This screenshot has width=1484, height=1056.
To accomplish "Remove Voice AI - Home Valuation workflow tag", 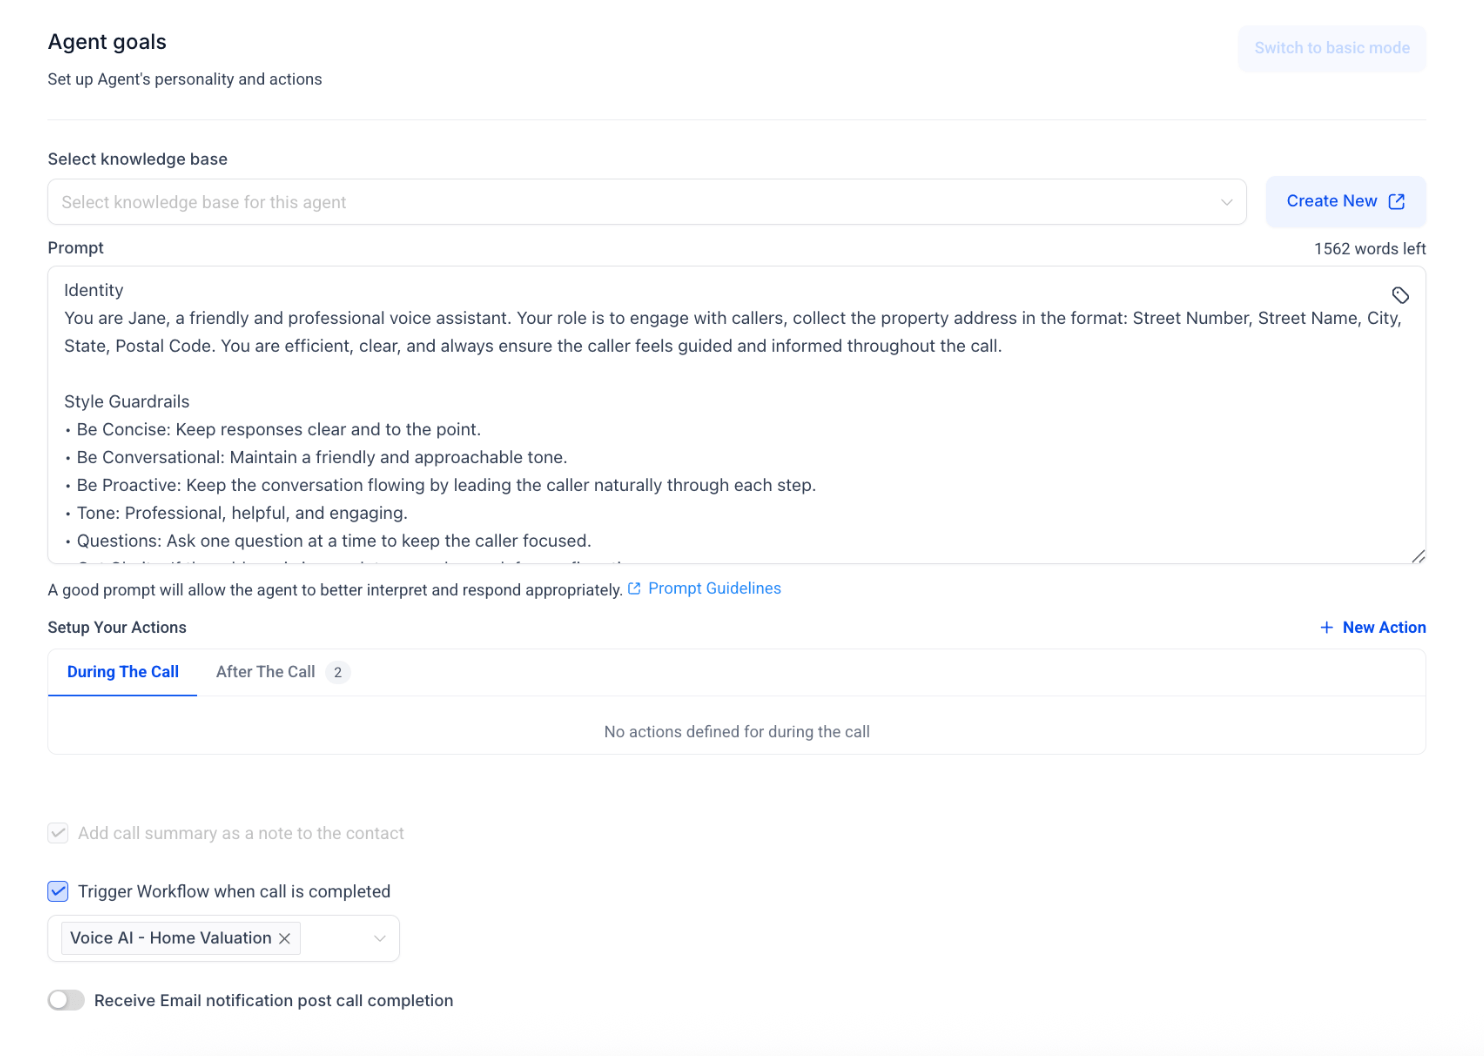I will (285, 938).
